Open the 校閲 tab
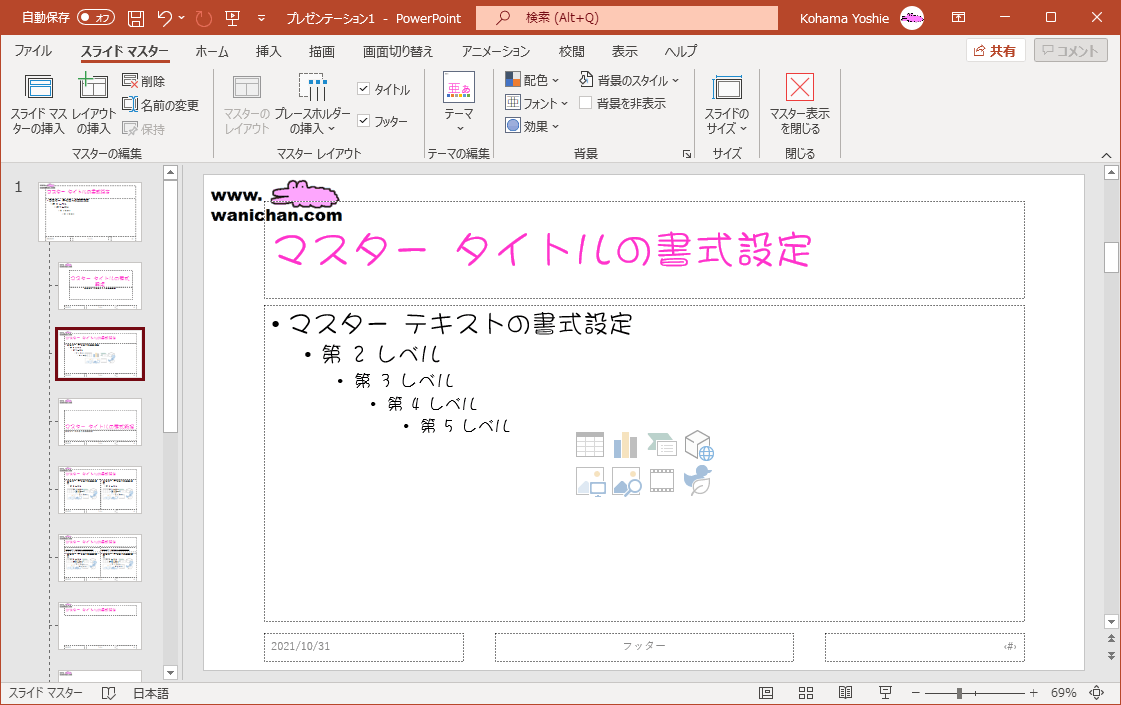 point(571,51)
